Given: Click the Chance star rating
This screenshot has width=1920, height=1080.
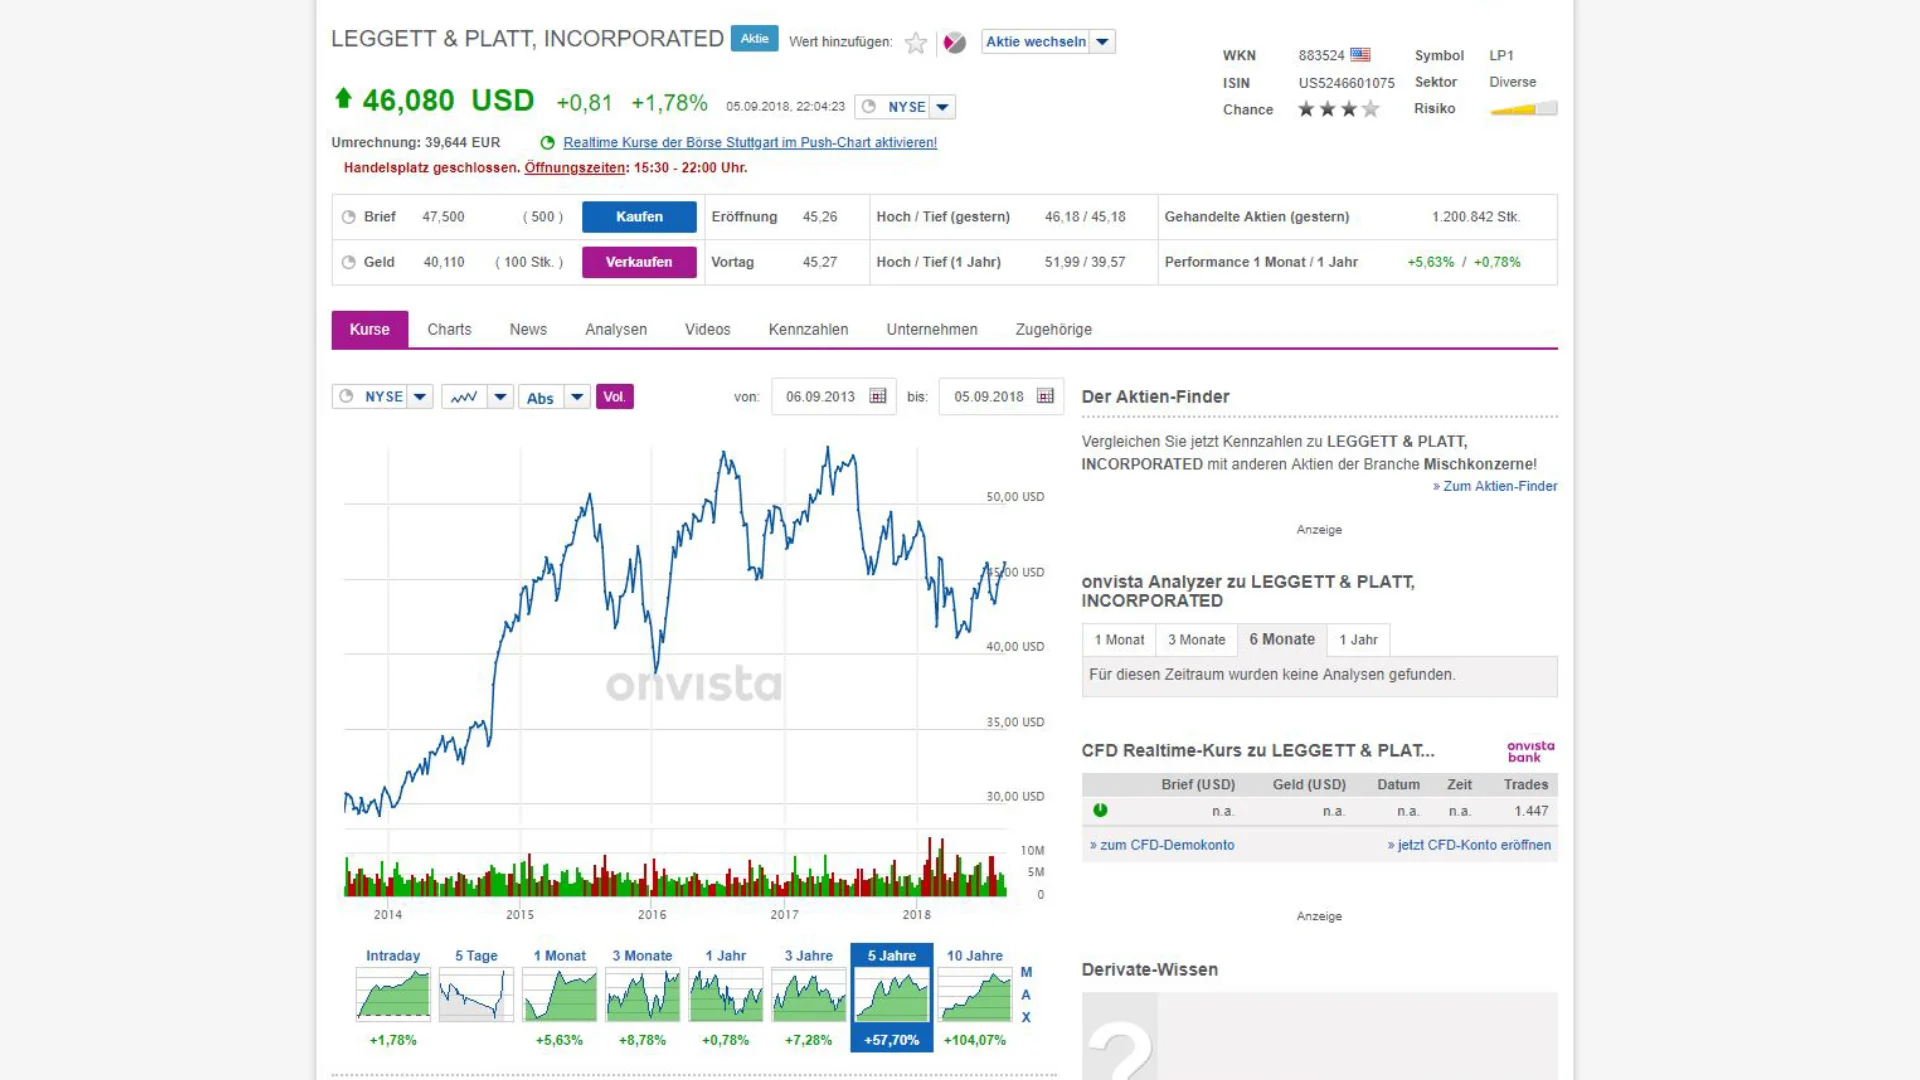Looking at the screenshot, I should 1338,109.
